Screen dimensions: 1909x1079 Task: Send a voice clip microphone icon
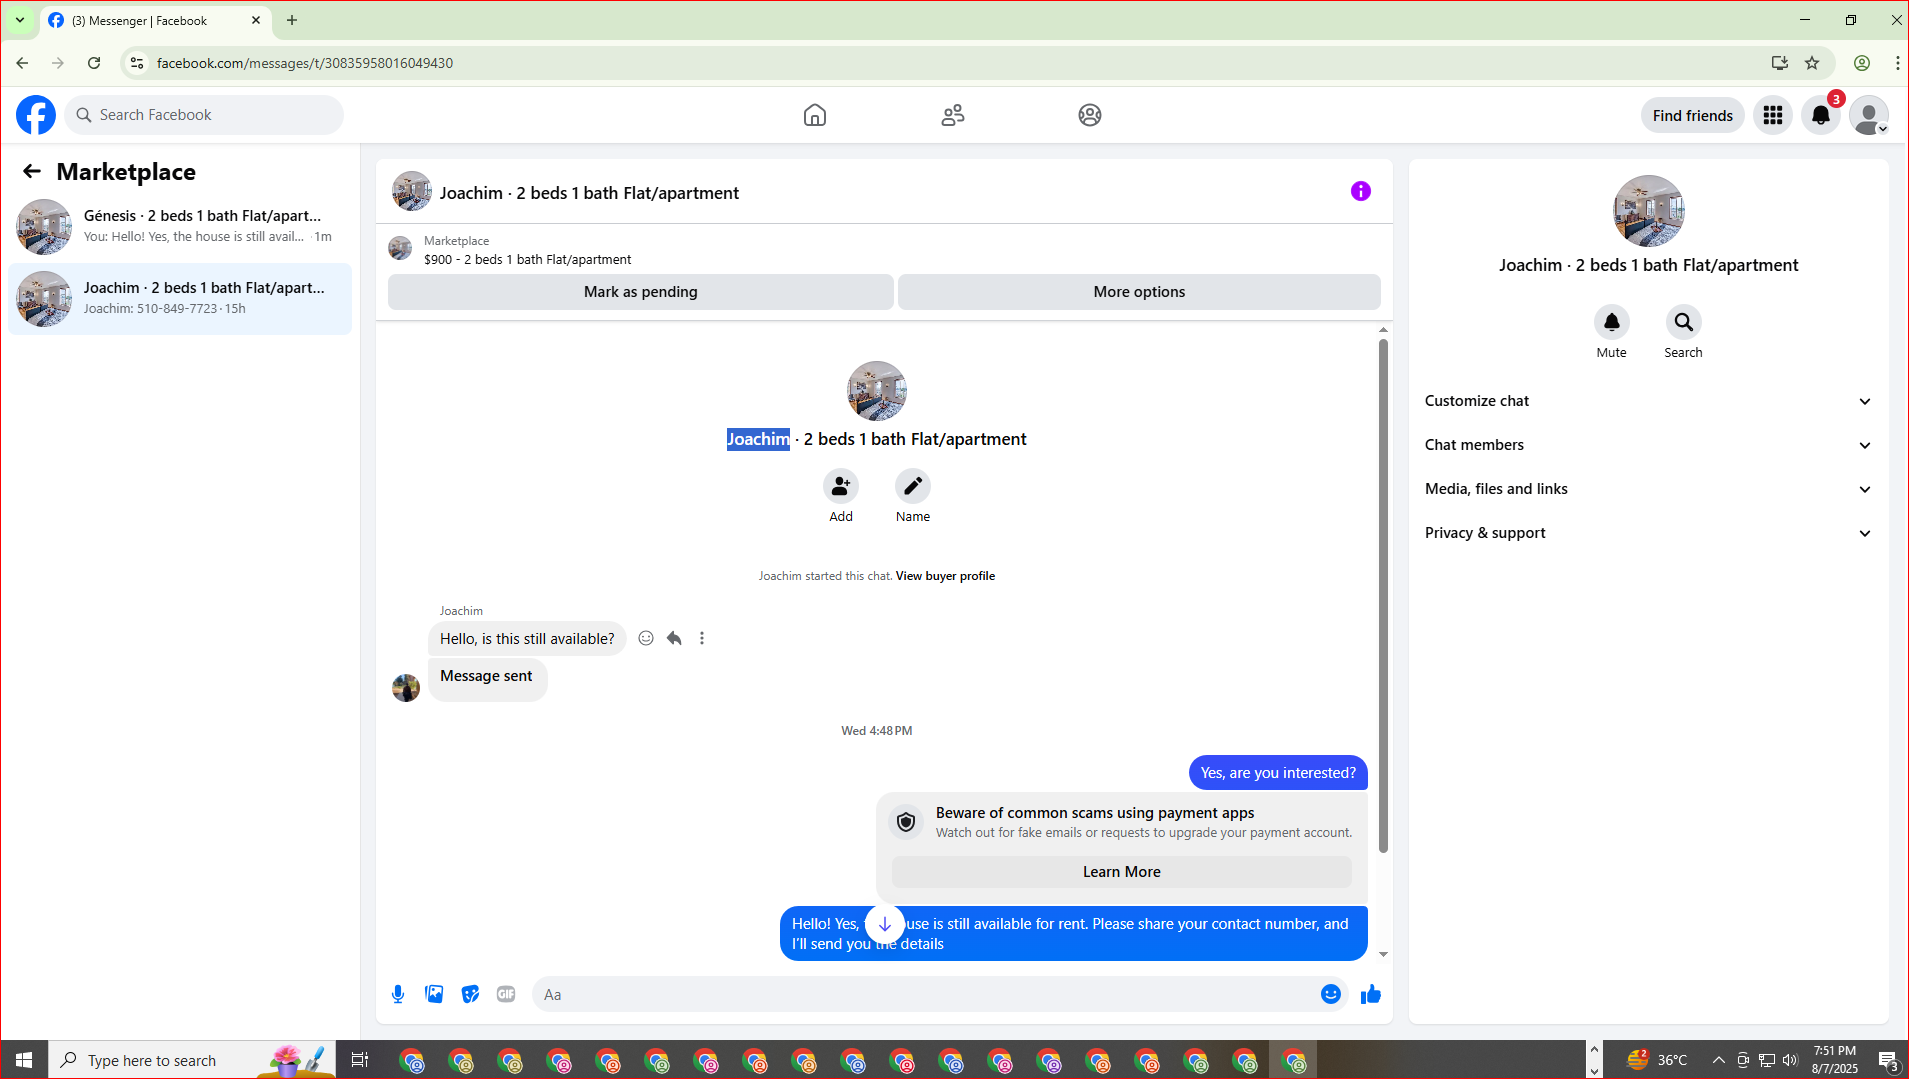[x=398, y=994]
